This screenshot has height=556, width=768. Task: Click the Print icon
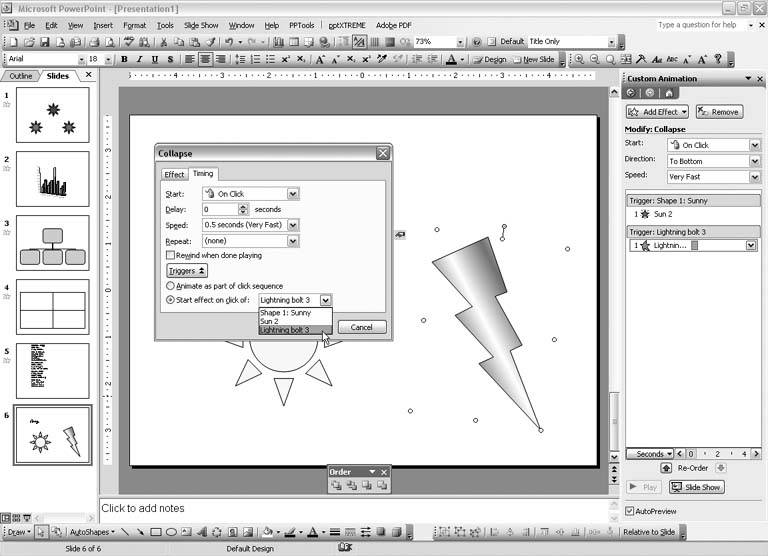(x=95, y=42)
